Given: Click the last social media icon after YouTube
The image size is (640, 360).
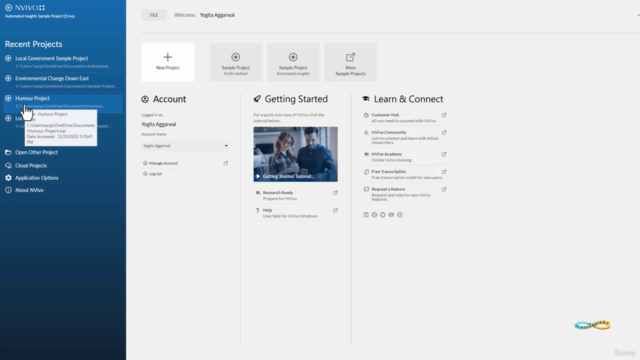Looking at the screenshot, I should click(400, 215).
